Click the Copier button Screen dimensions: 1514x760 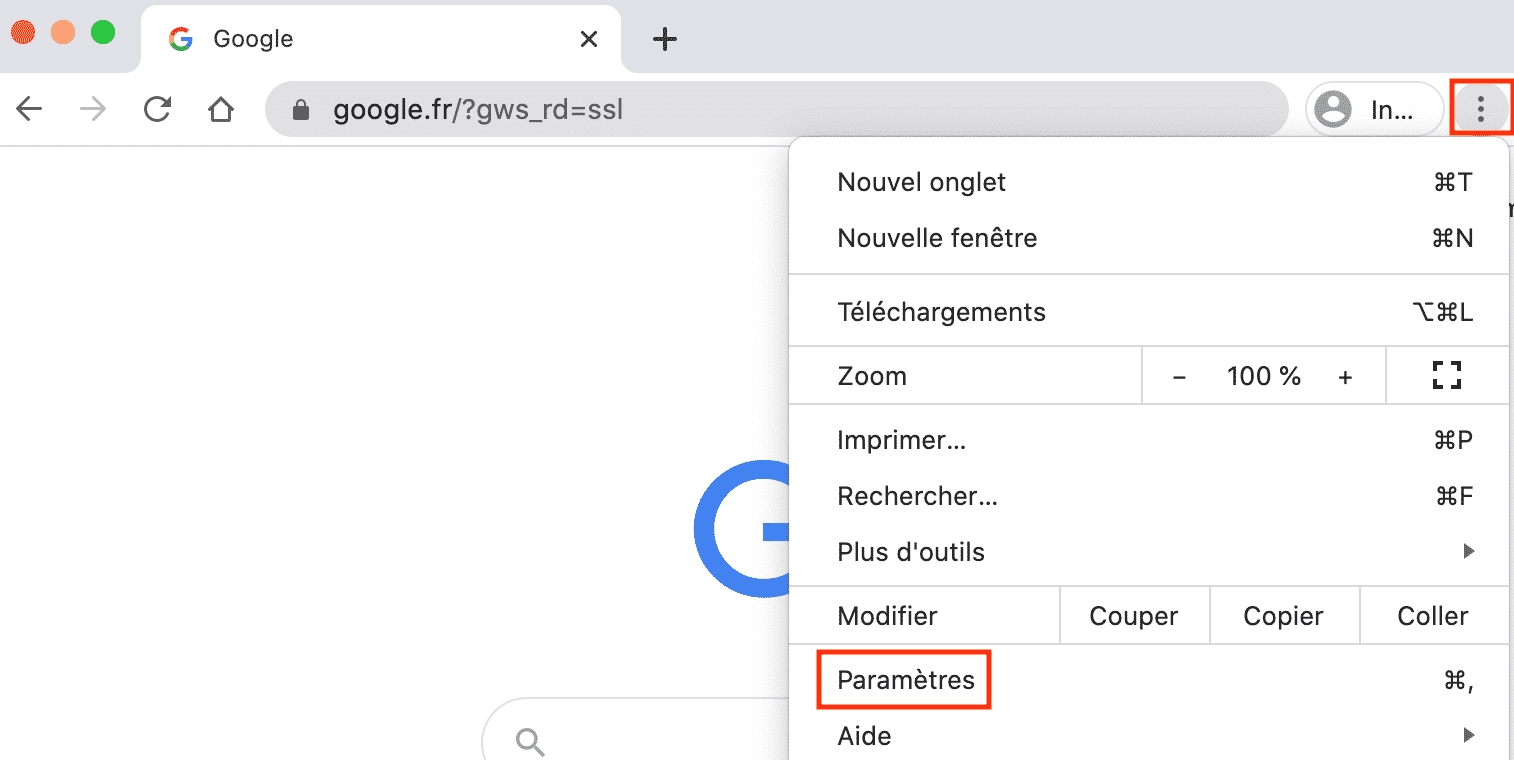[x=1284, y=615]
